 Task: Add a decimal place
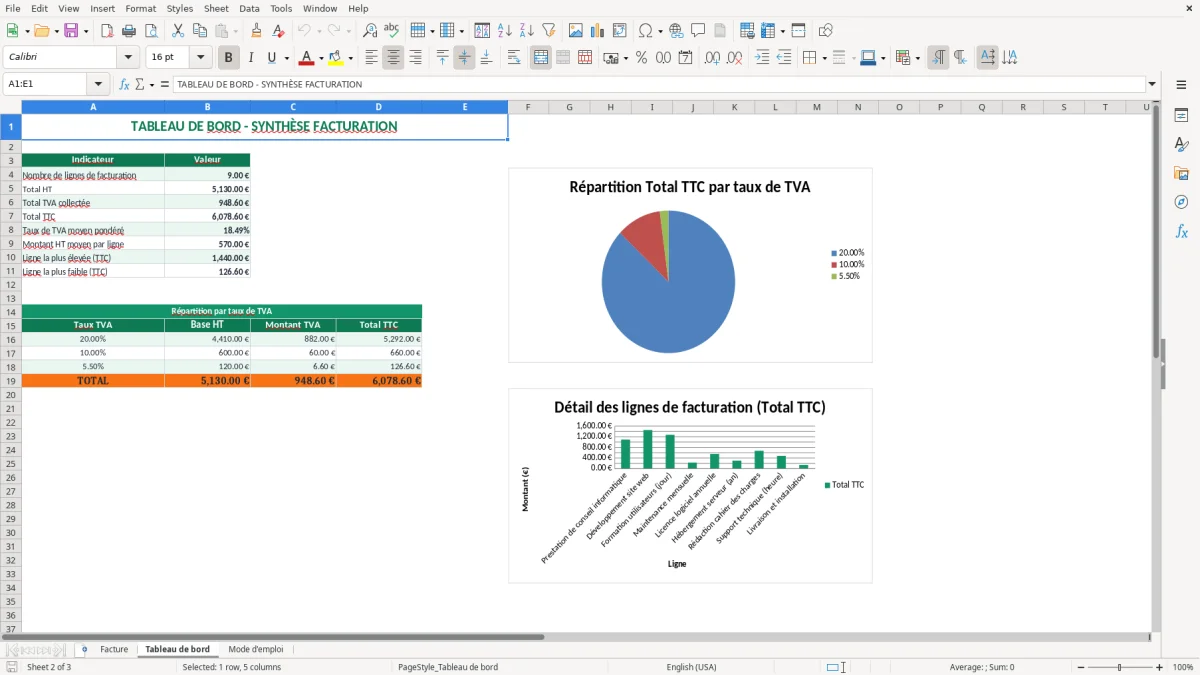[712, 58]
